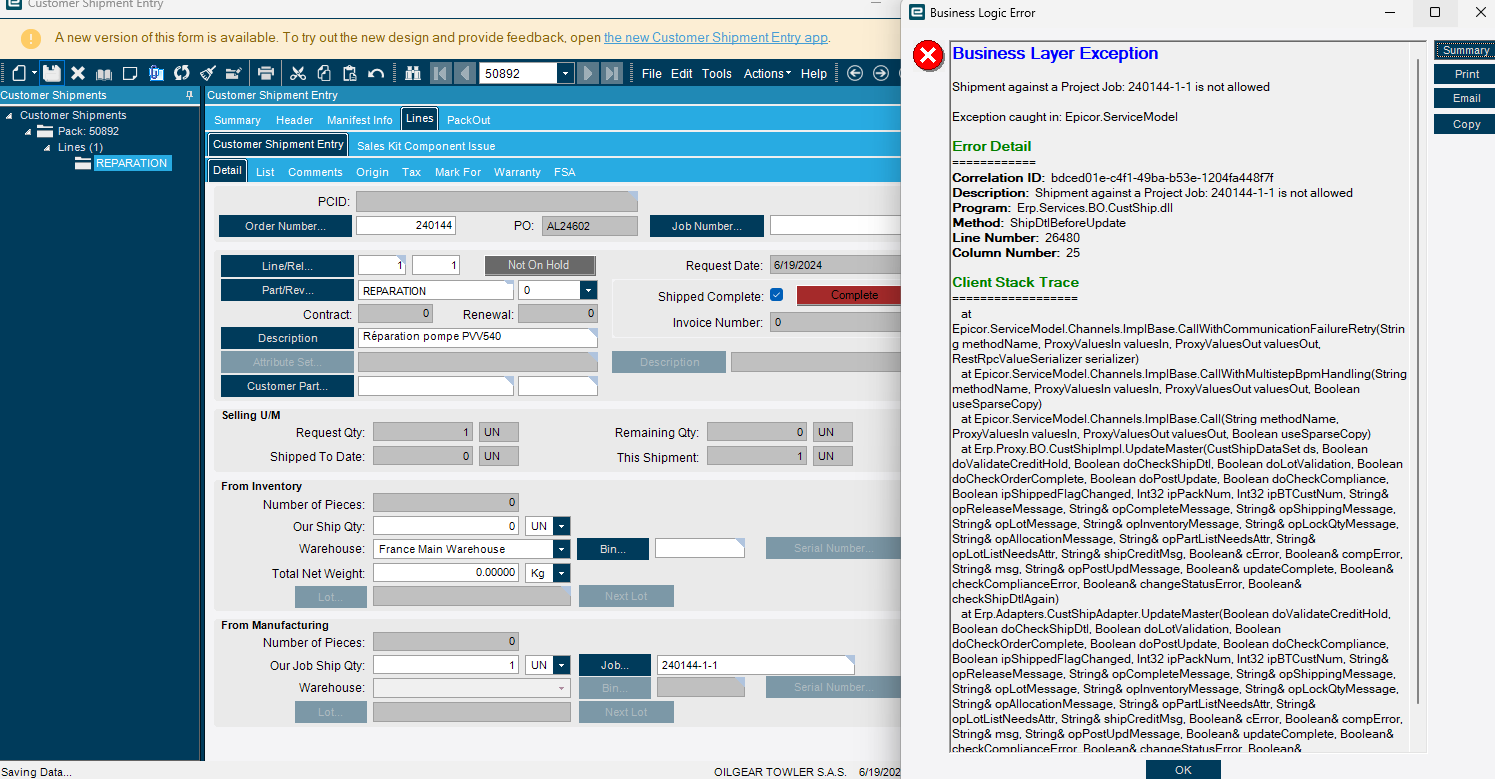Click the Clear brush icon
Screen dimensions: 1495x779
coord(208,73)
